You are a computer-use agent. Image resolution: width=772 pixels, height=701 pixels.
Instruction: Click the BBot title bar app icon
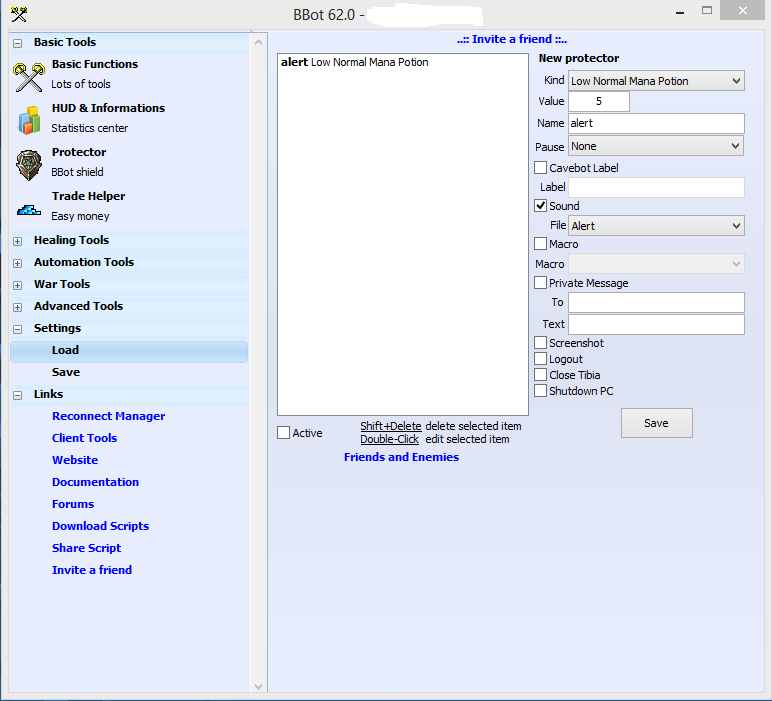coord(19,14)
